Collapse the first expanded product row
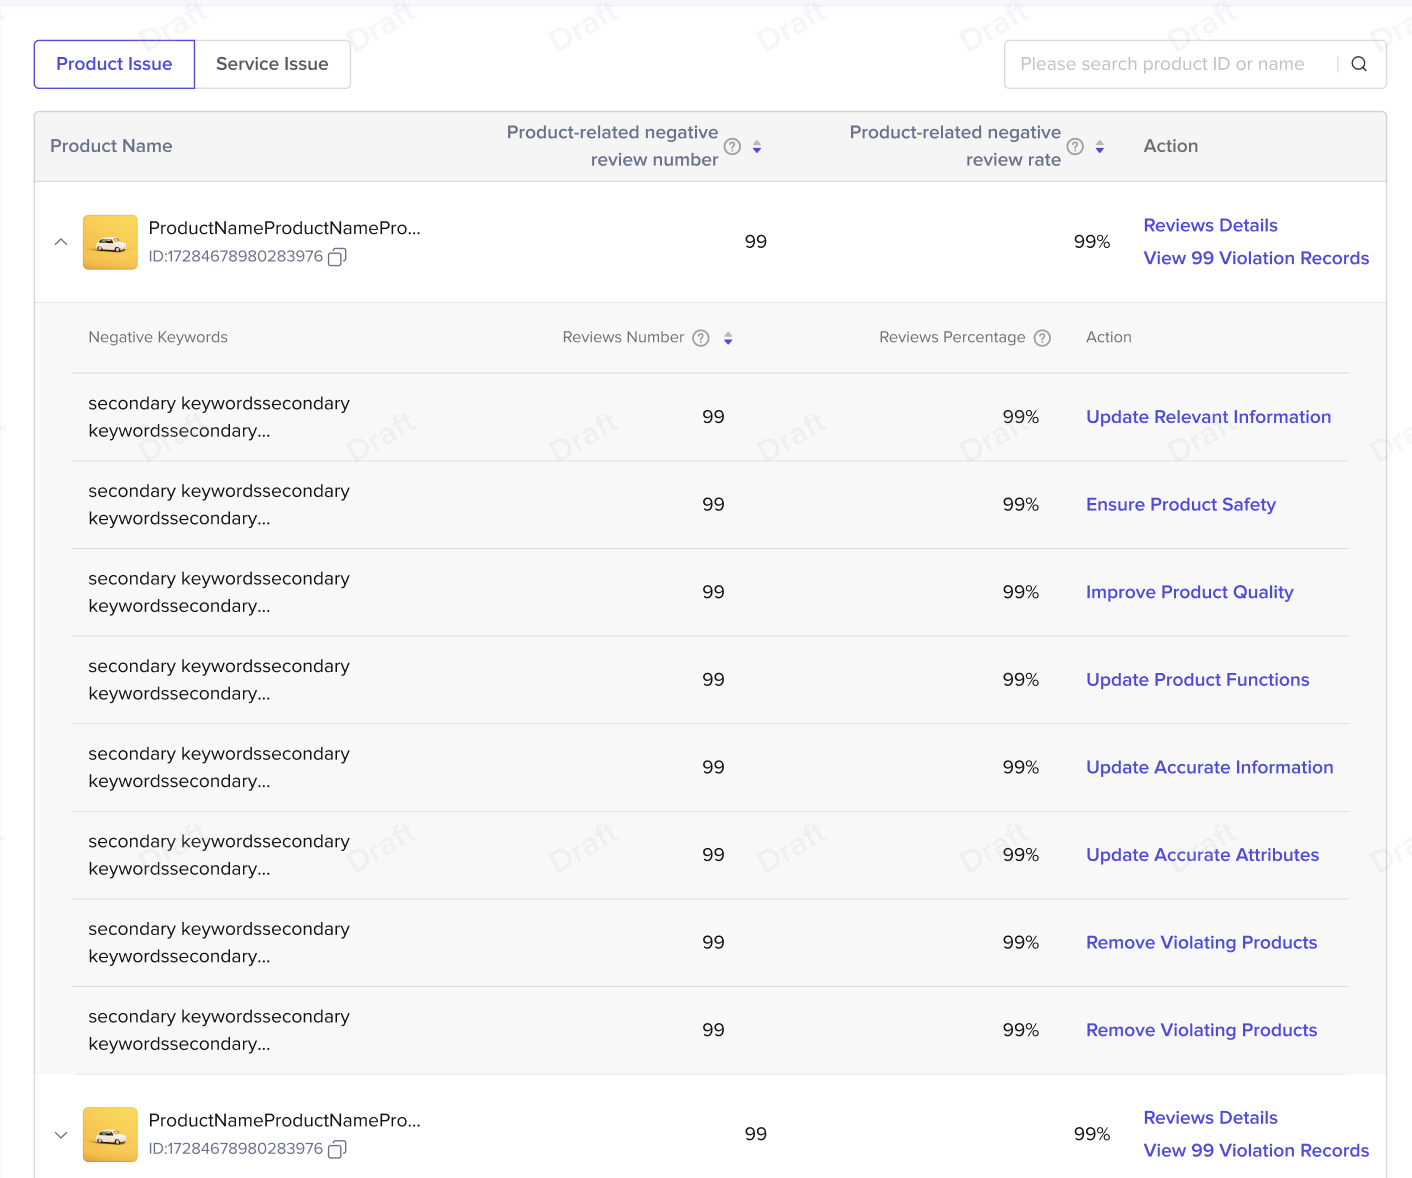Image resolution: width=1412 pixels, height=1178 pixels. 61,242
